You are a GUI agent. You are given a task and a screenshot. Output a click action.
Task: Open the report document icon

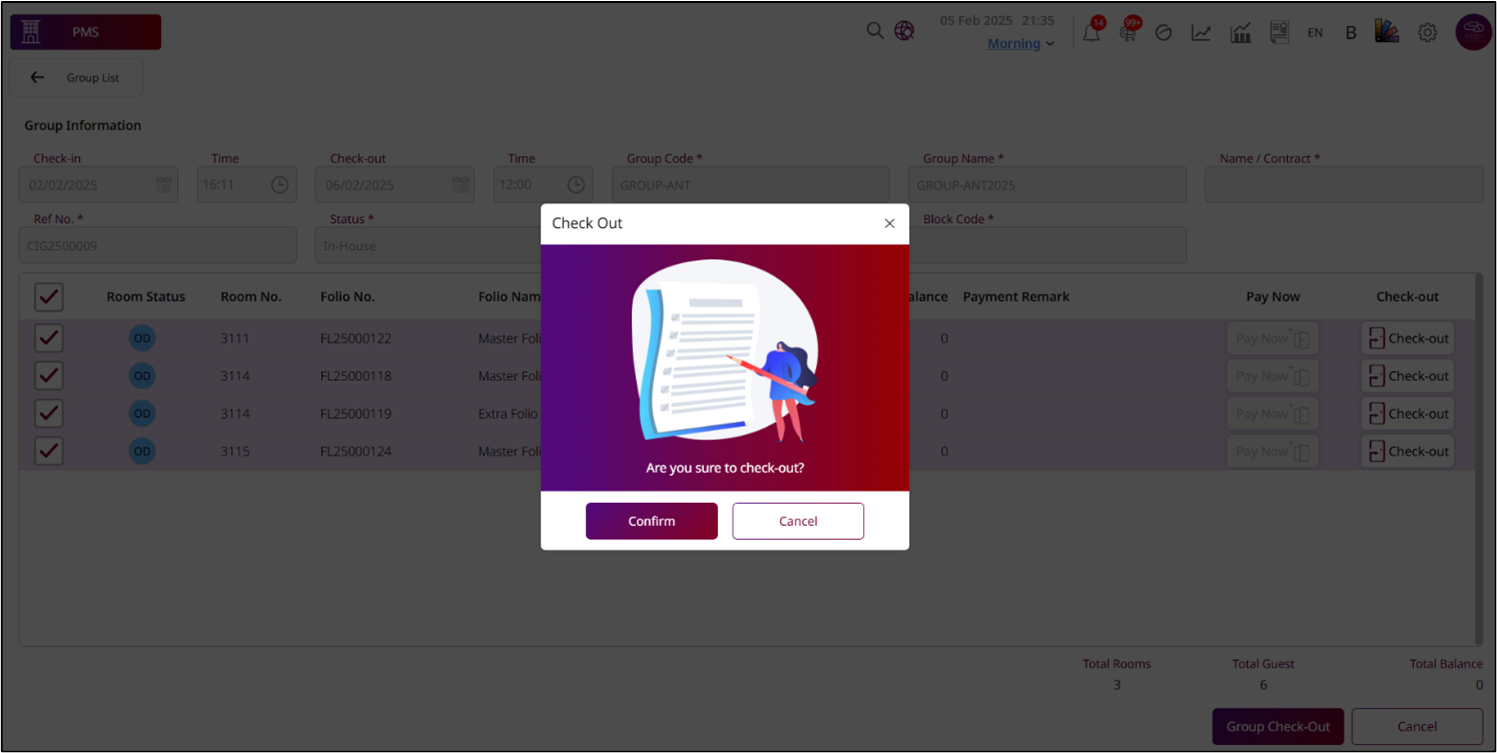click(1278, 33)
